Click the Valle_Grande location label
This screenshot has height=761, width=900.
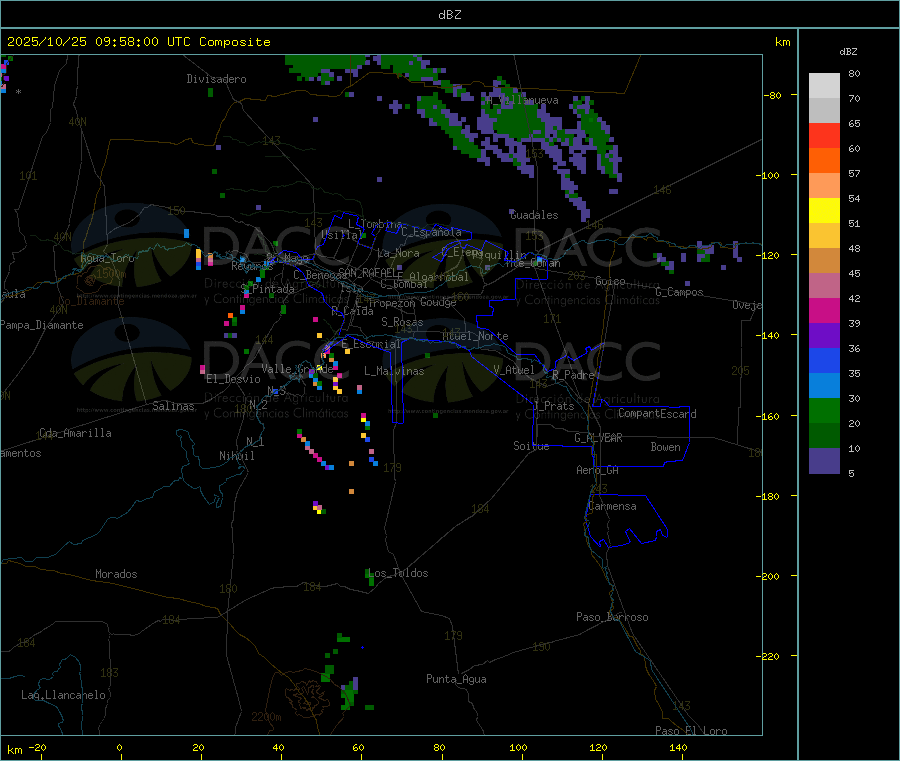point(297,369)
